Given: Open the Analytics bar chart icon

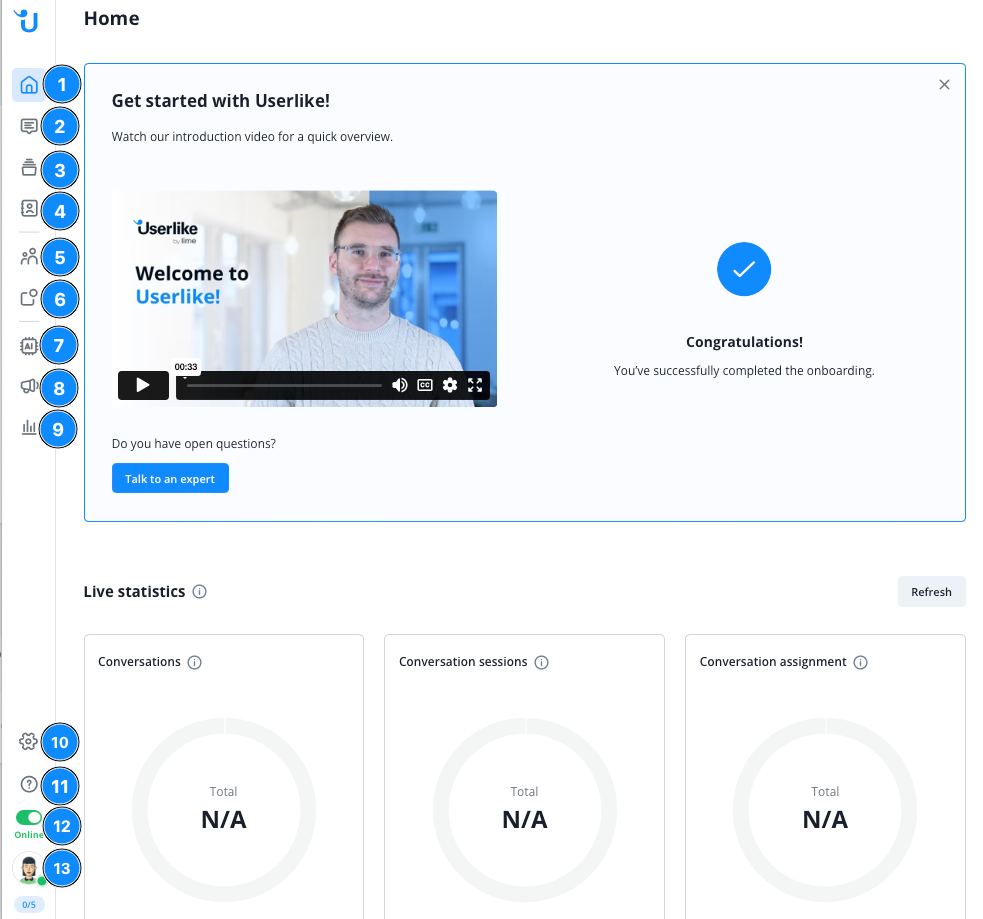Looking at the screenshot, I should tap(29, 428).
